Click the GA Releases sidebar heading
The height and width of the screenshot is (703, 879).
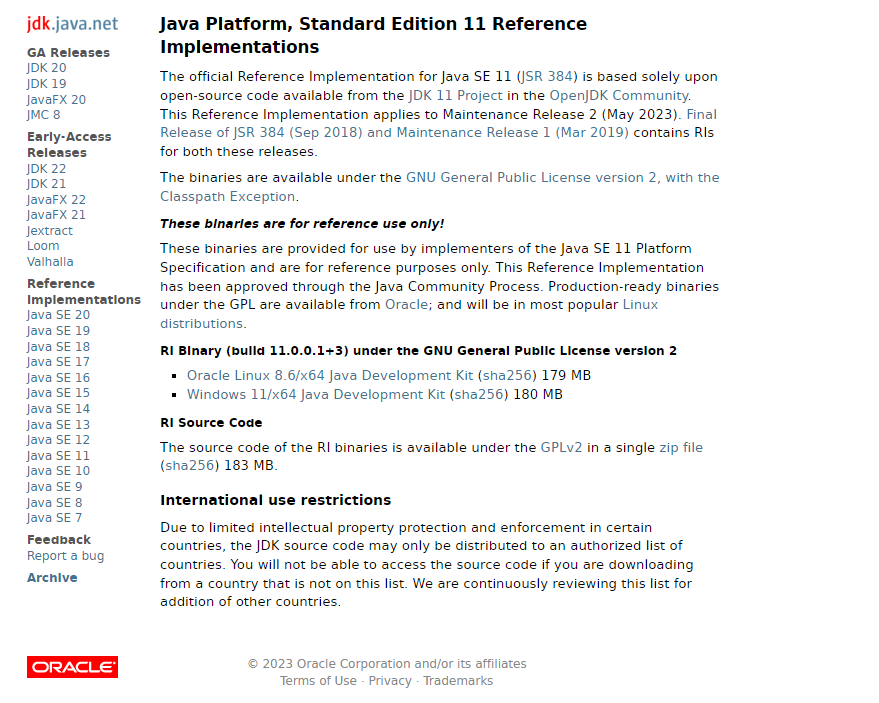68,53
